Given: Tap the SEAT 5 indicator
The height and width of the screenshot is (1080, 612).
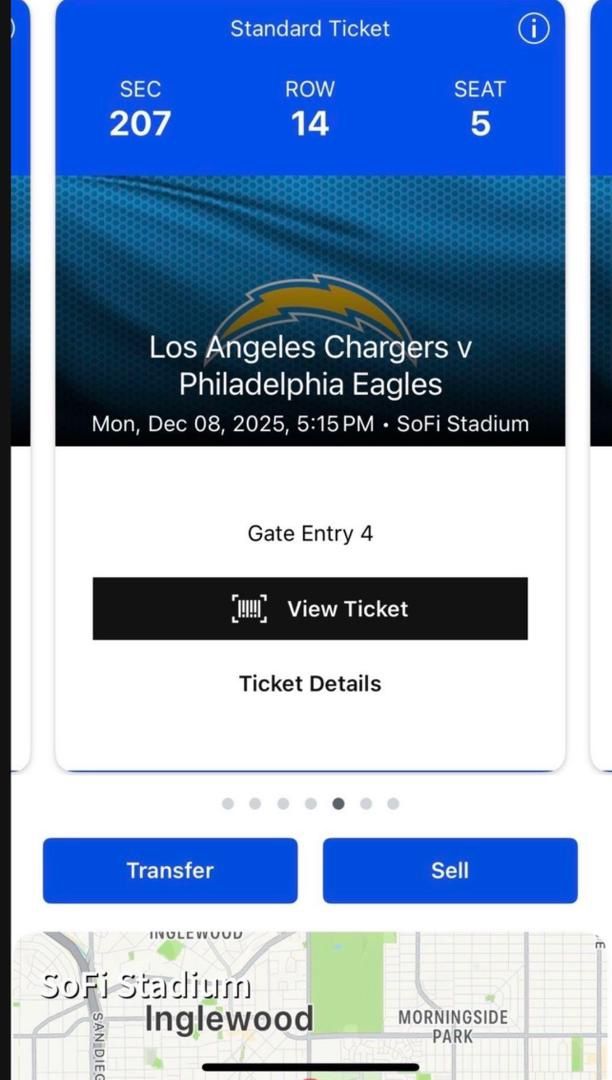Looking at the screenshot, I should tap(479, 108).
